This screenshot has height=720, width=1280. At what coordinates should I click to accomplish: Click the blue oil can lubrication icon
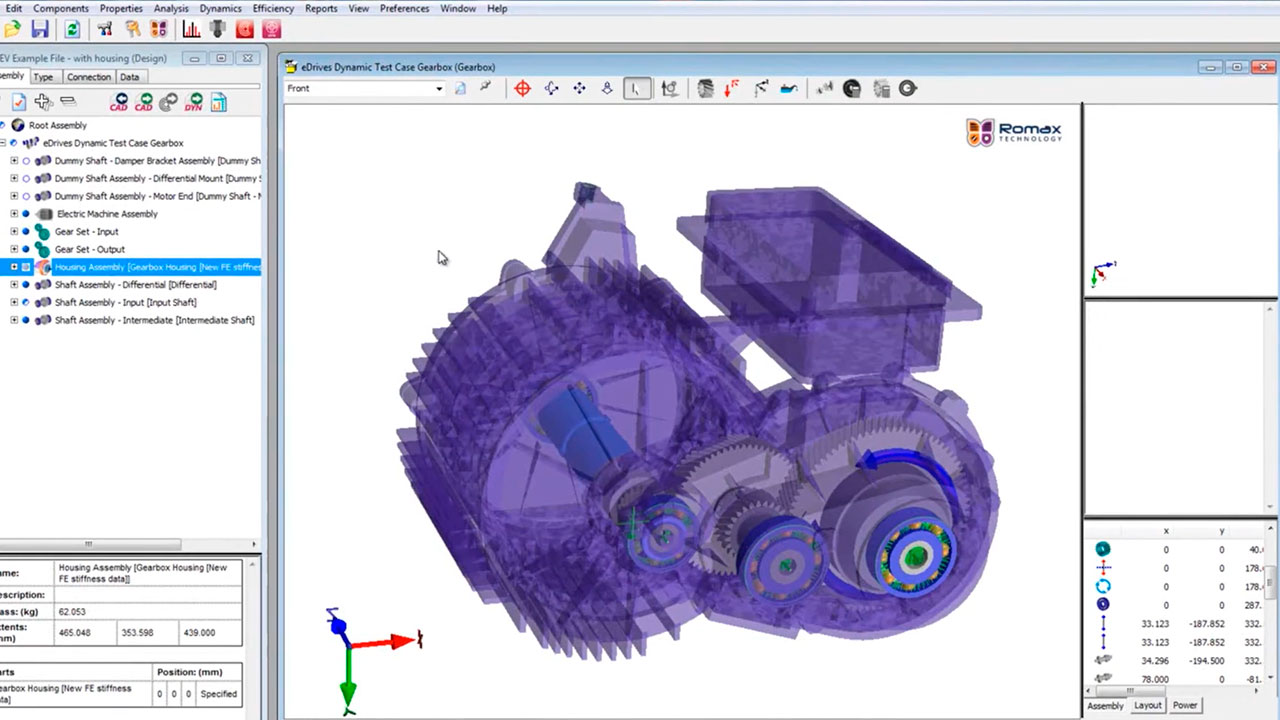[x=789, y=89]
